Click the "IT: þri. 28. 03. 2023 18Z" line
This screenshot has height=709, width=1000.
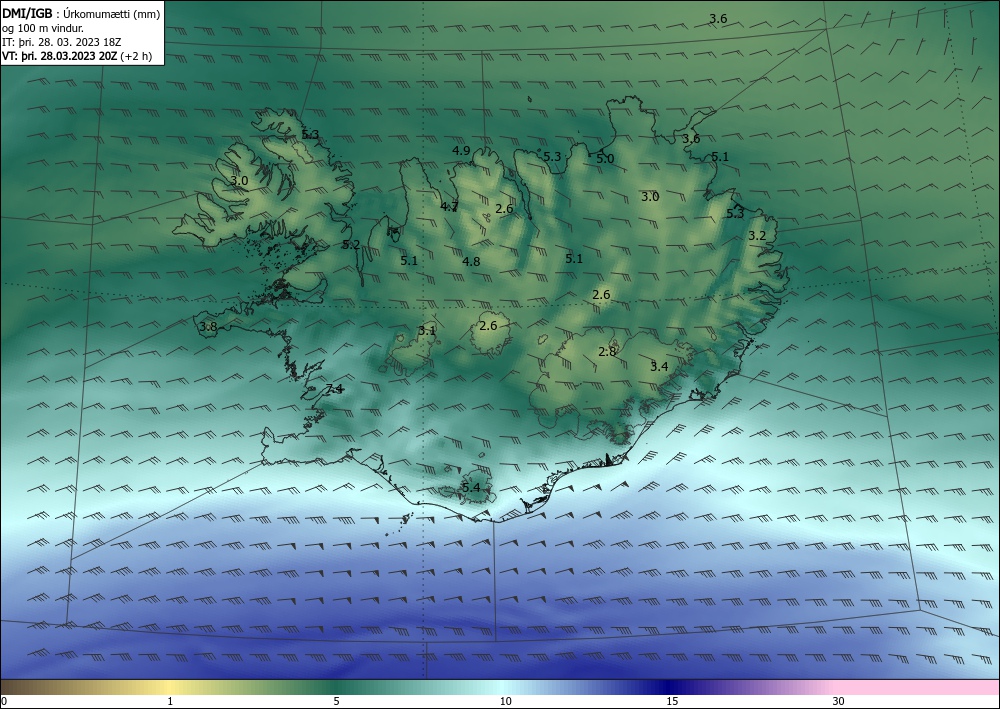(x=62, y=42)
